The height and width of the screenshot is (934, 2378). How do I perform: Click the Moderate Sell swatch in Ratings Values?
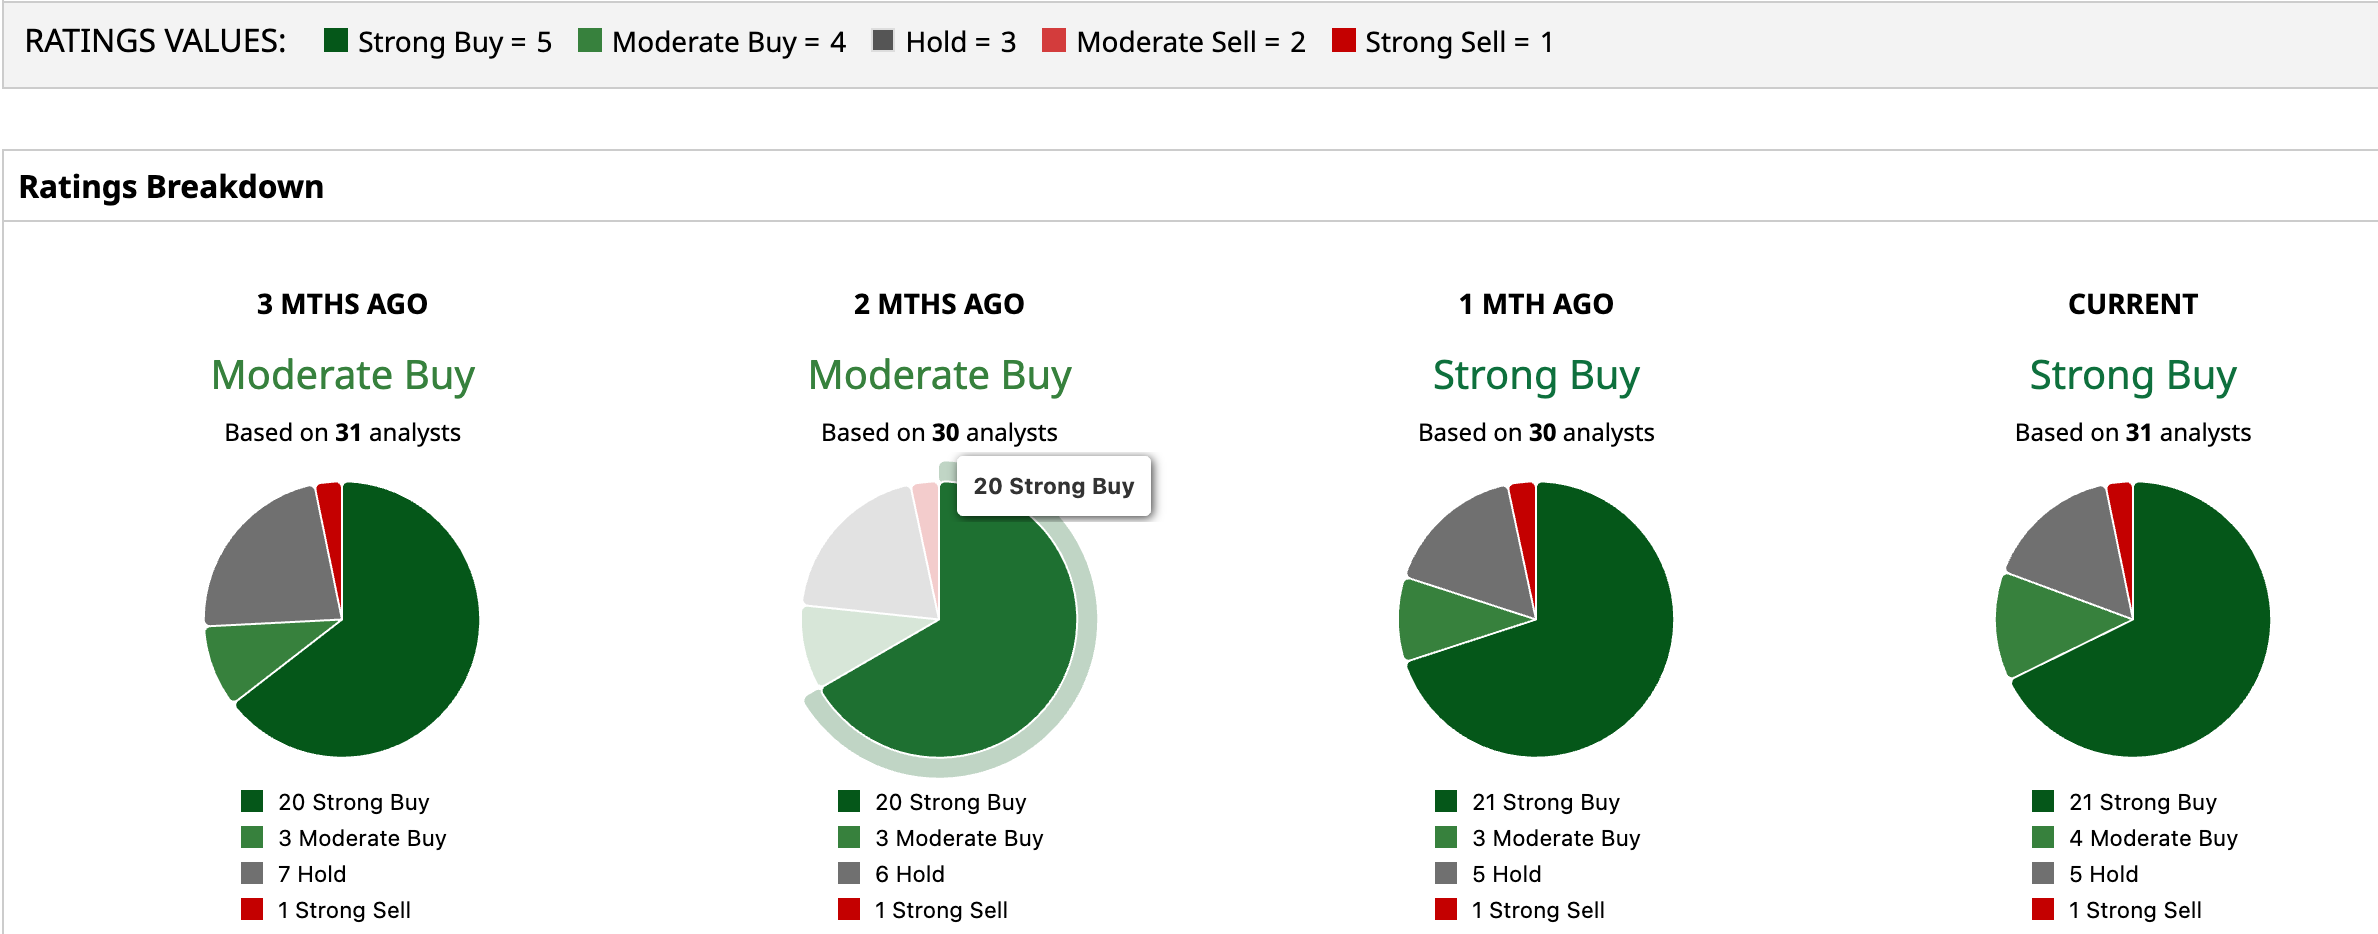pyautogui.click(x=1053, y=41)
